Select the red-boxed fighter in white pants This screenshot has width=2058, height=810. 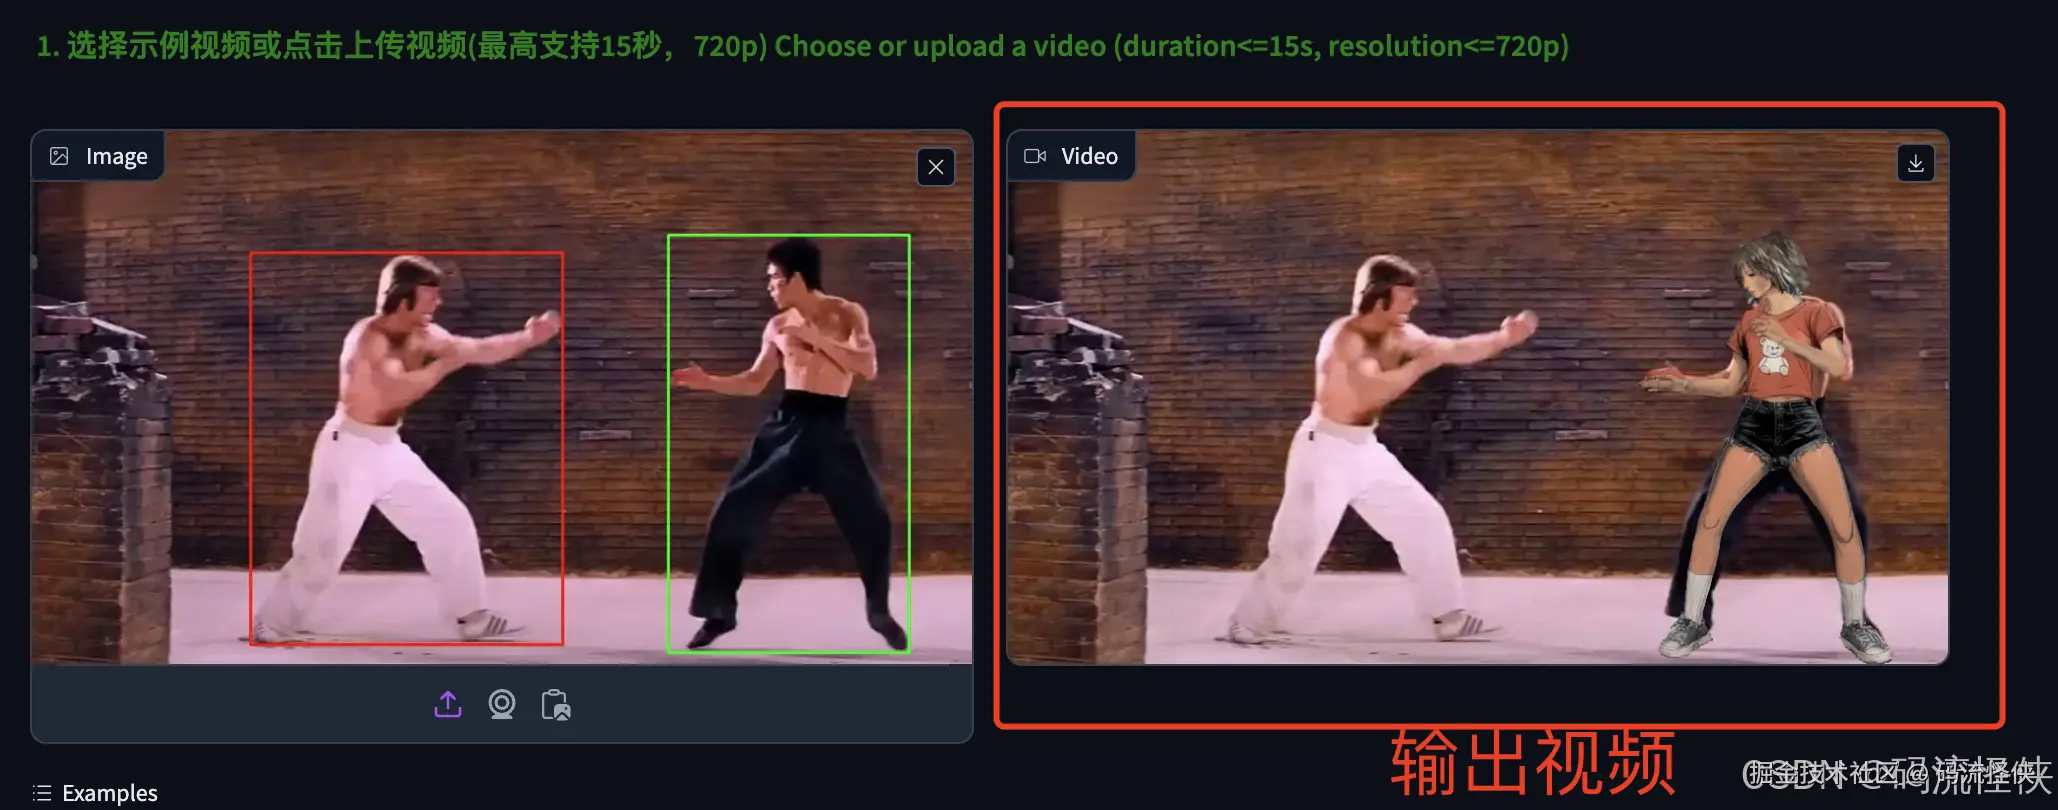pyautogui.click(x=406, y=448)
